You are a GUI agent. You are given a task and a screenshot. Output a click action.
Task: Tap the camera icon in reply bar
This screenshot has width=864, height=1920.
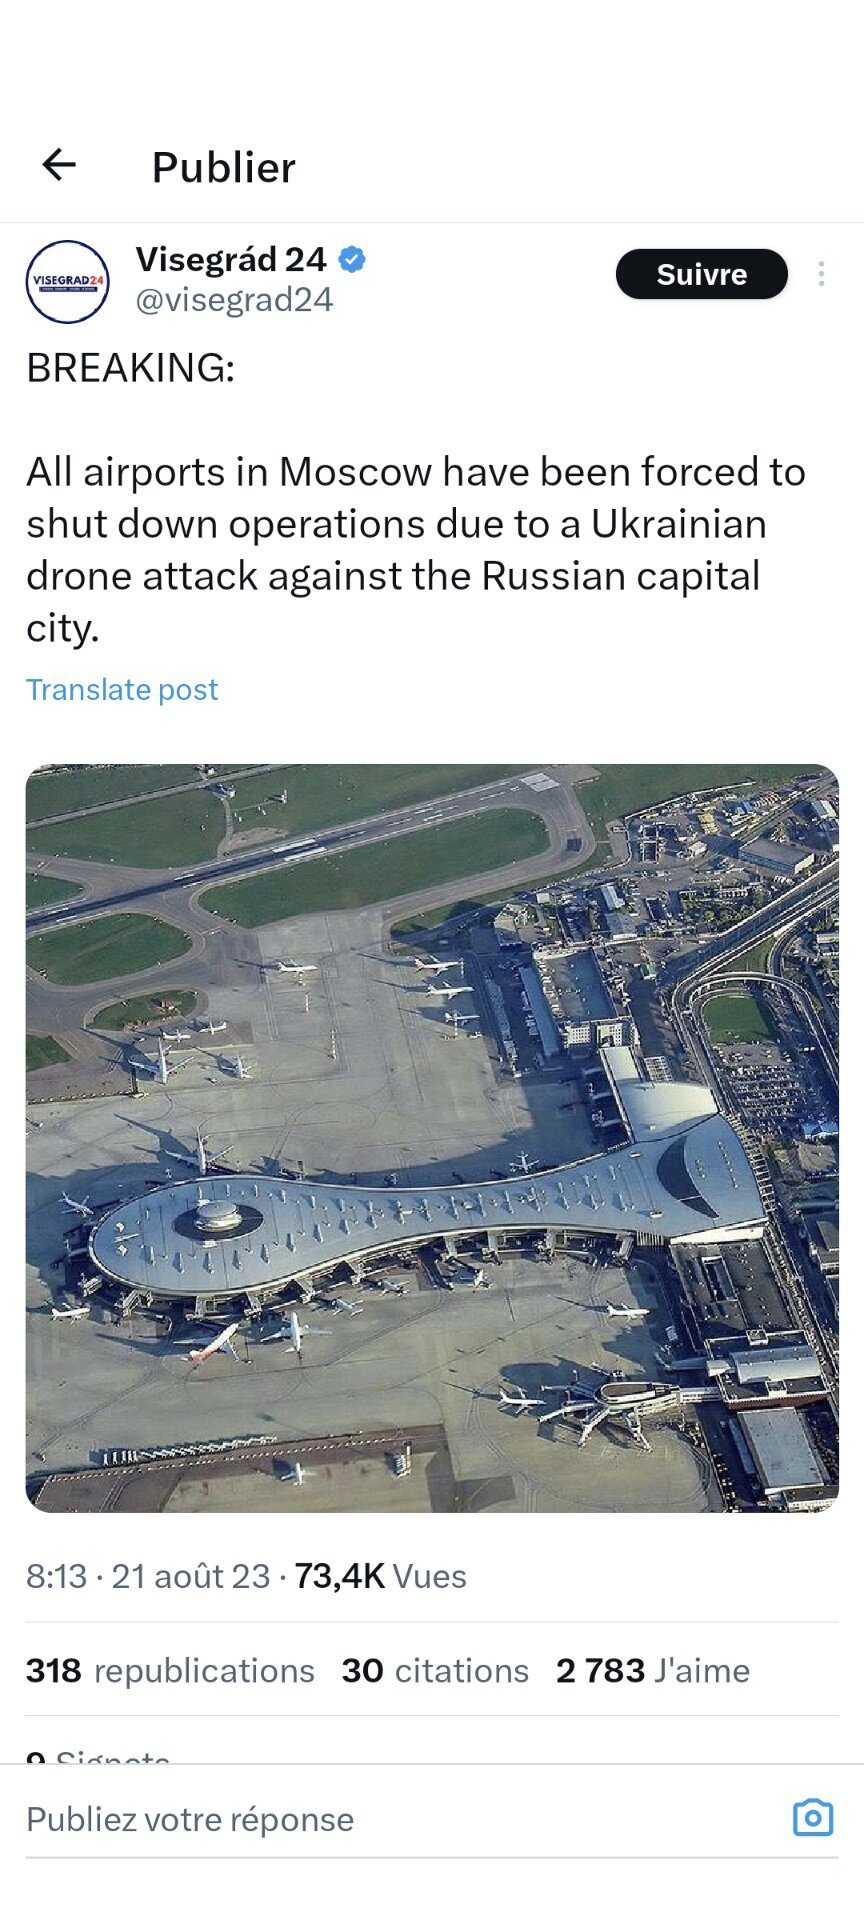[812, 1817]
